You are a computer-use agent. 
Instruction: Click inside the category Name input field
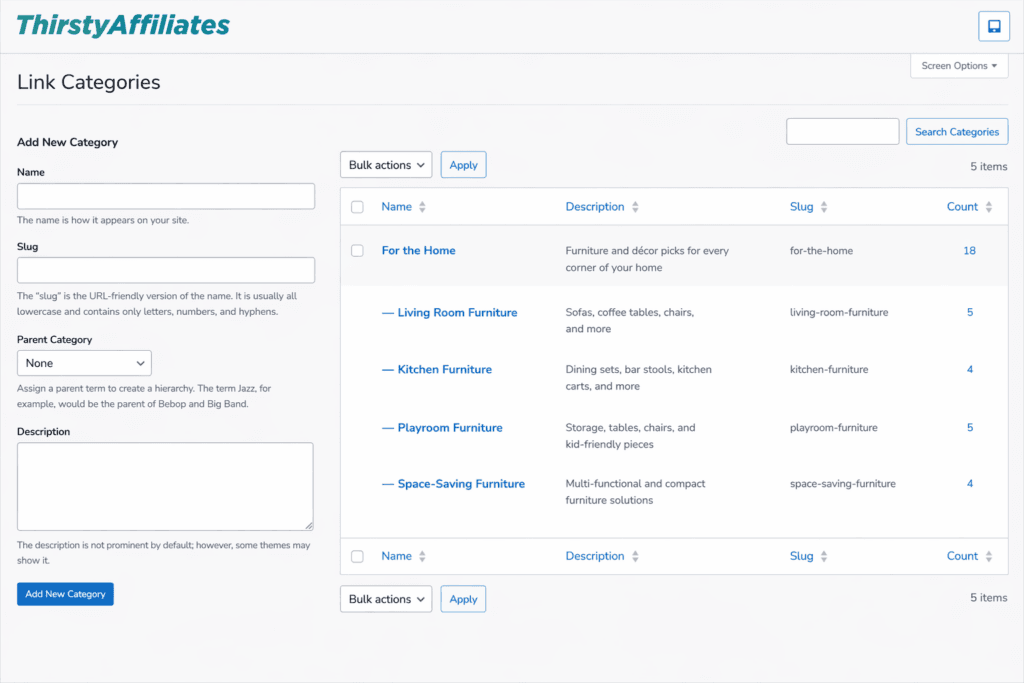[x=165, y=195]
